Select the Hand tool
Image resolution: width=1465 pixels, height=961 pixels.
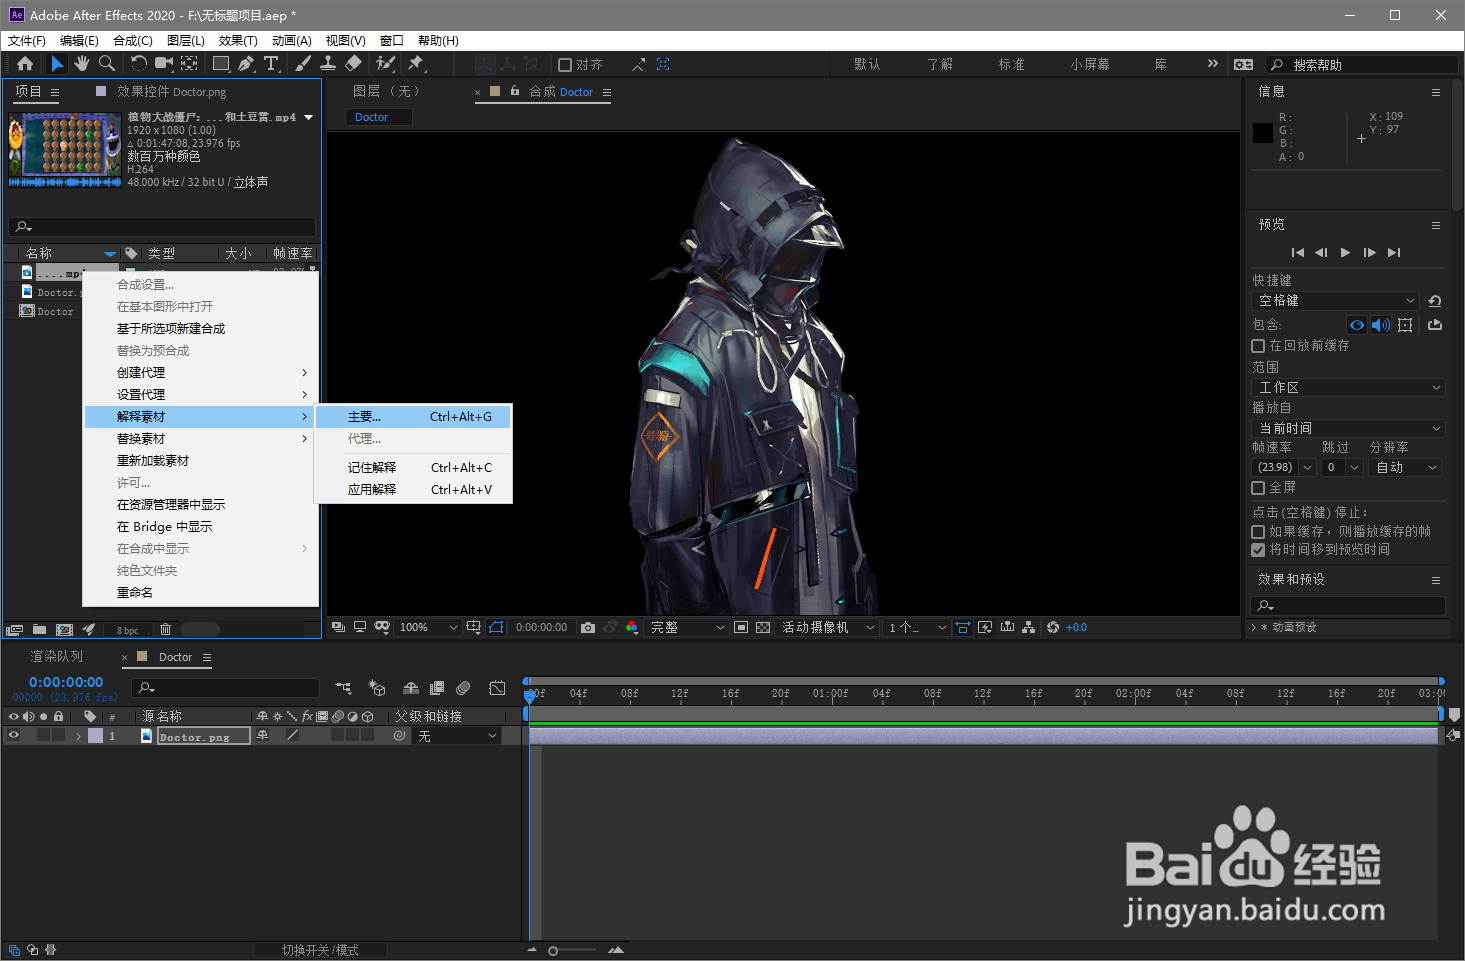click(82, 64)
